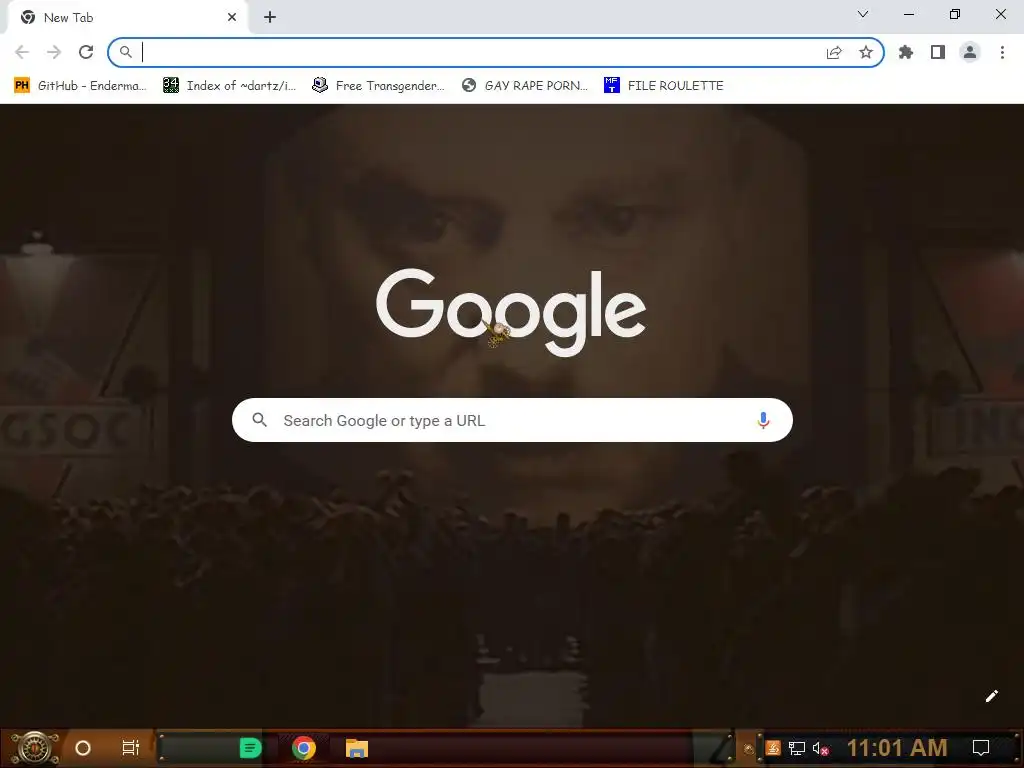The image size is (1024, 768).
Task: Open the Index of ~dartz bookmark
Action: [x=229, y=86]
